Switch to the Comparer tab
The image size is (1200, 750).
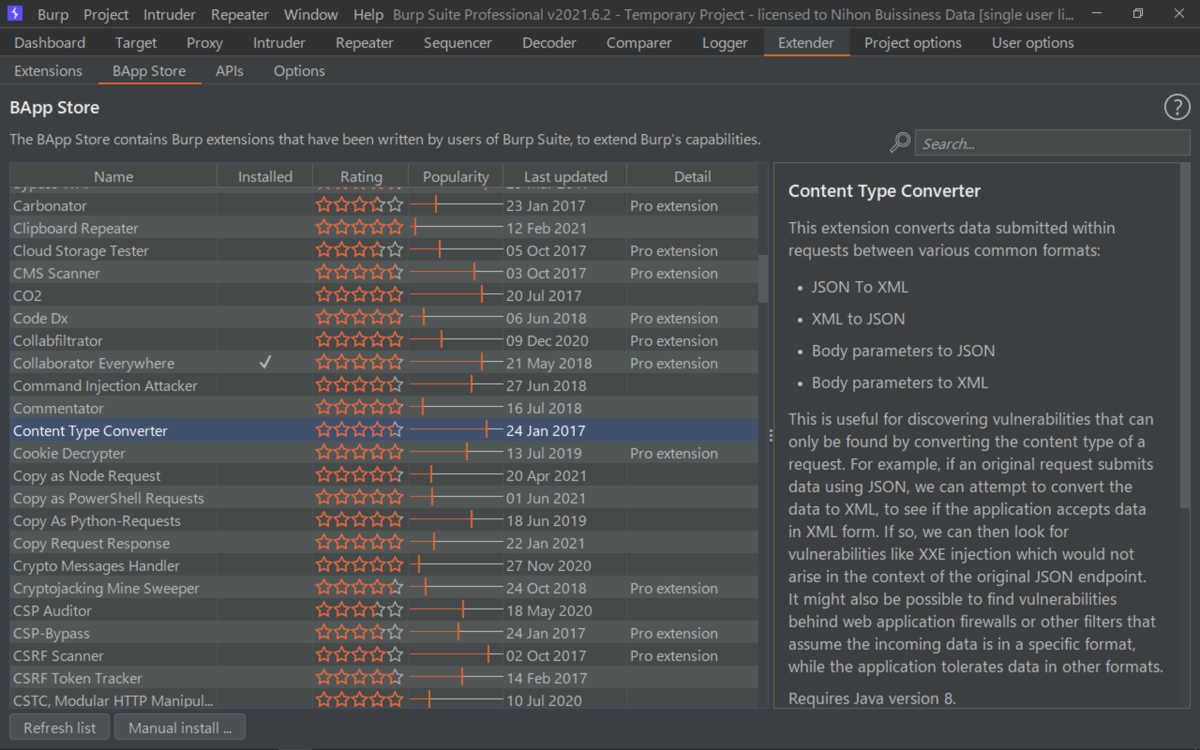(639, 43)
